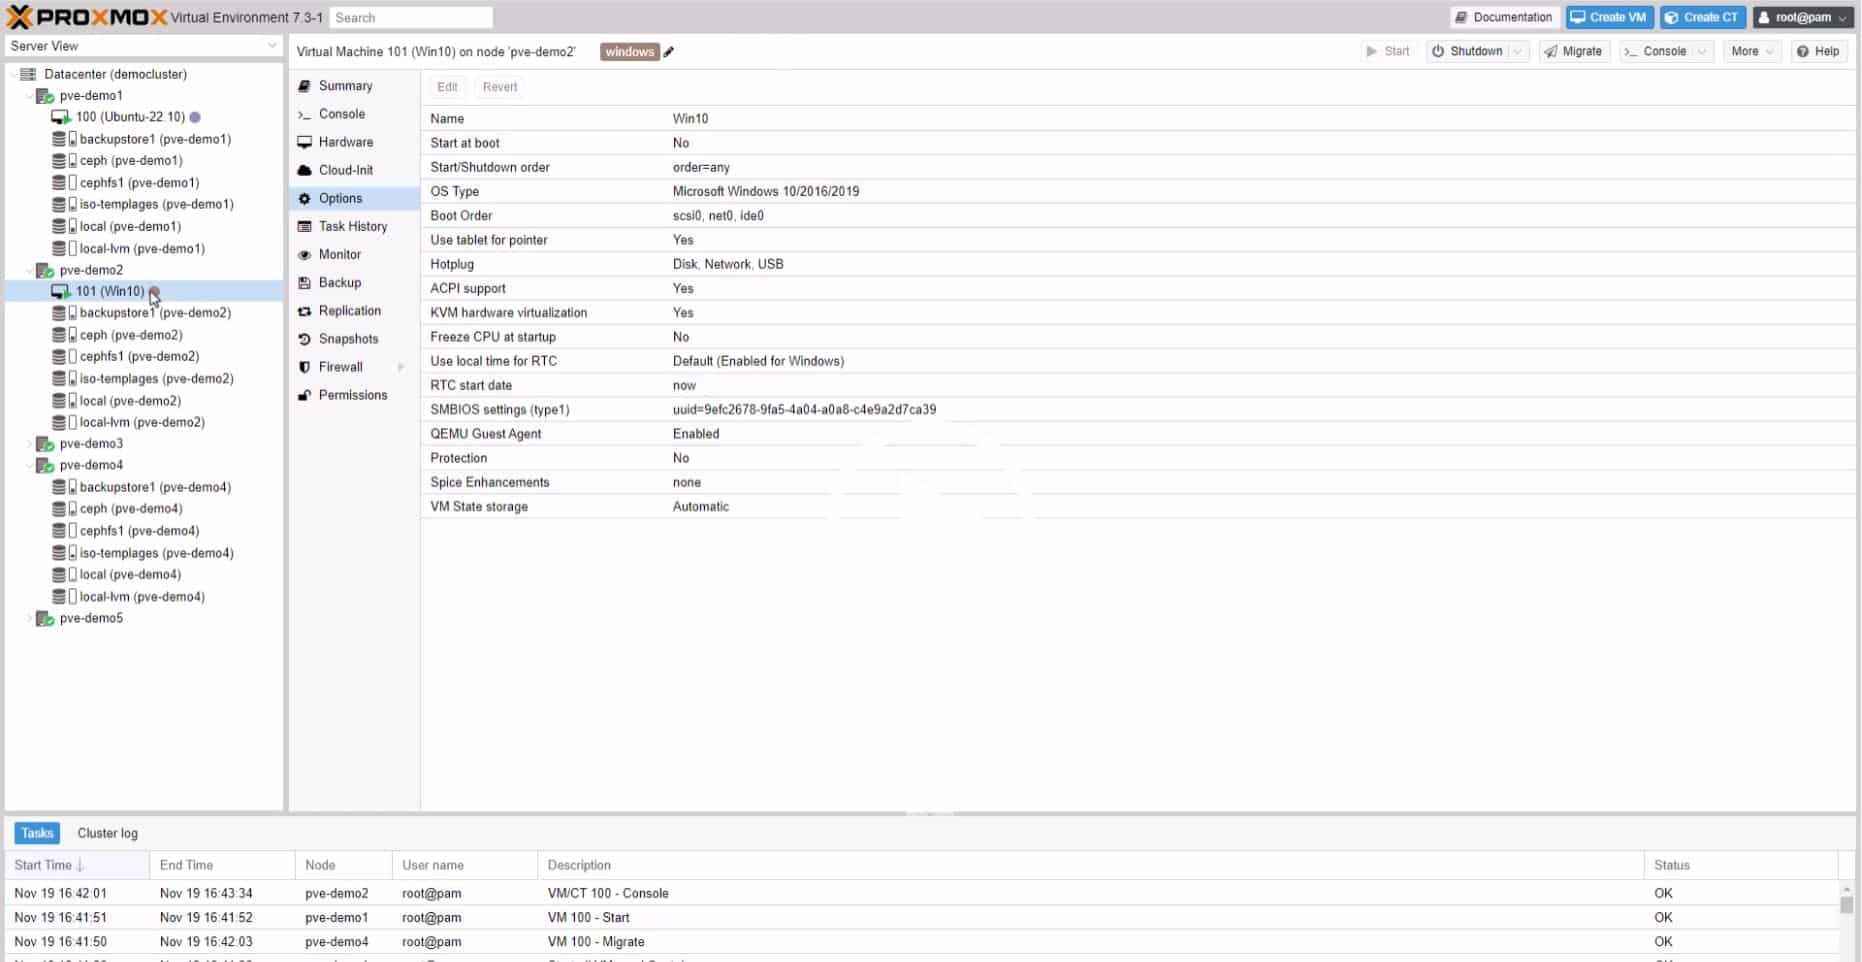Image resolution: width=1862 pixels, height=962 pixels.
Task: Click the ceph (pve-demo1) storage icon
Action: (x=64, y=161)
